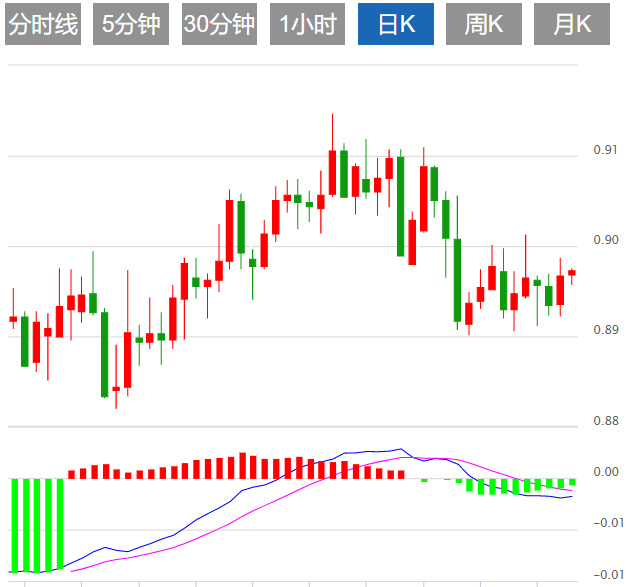The width and height of the screenshot is (636, 587).
Task: Click the 0.88 price axis label
Action: 606,421
